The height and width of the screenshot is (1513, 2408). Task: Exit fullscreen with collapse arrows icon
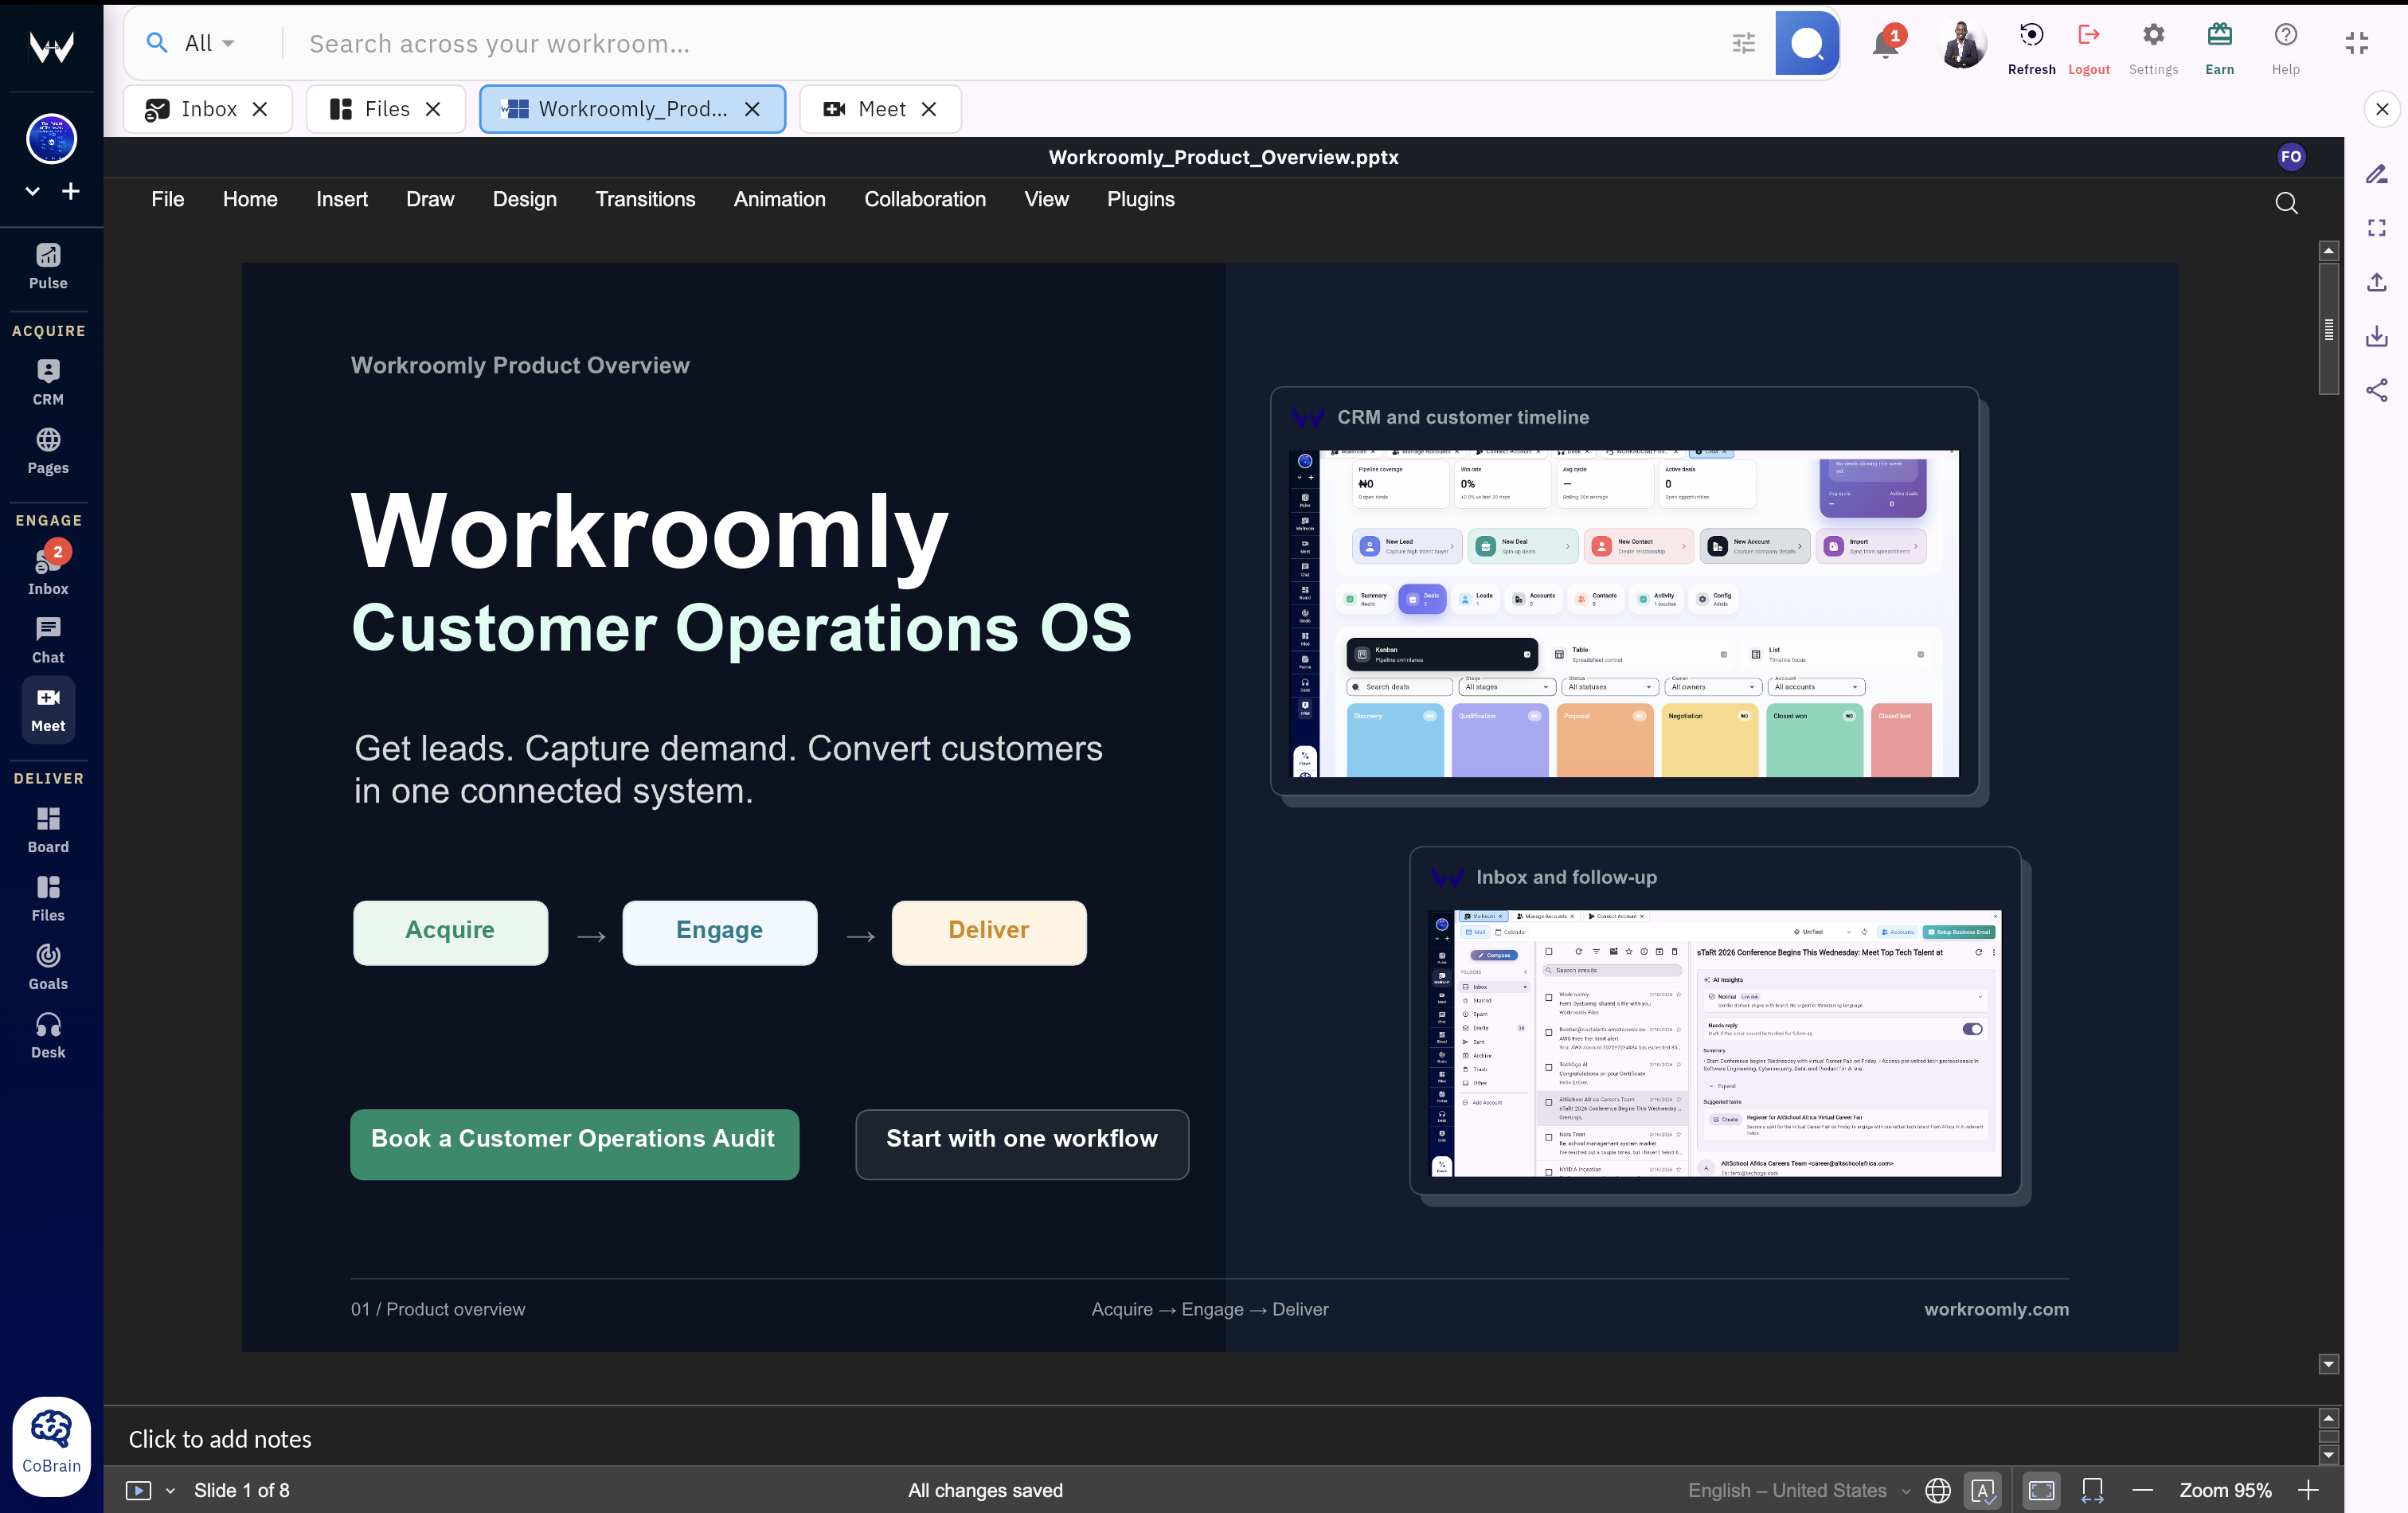click(2357, 43)
